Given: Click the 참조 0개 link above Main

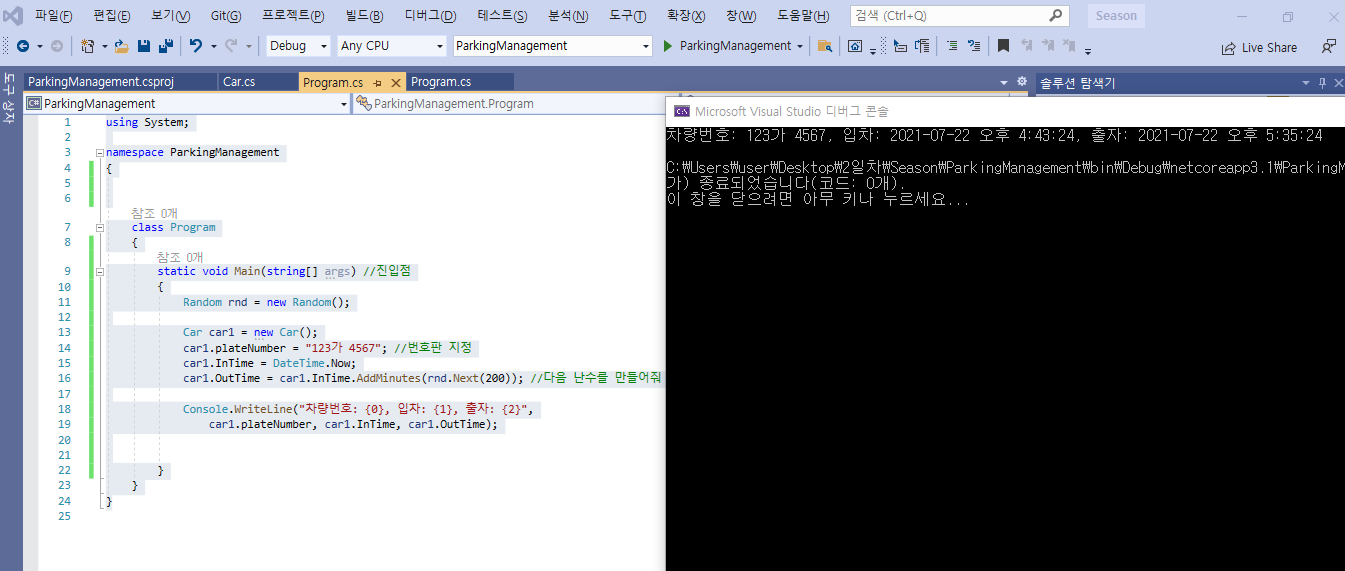Looking at the screenshot, I should pyautogui.click(x=180, y=257).
